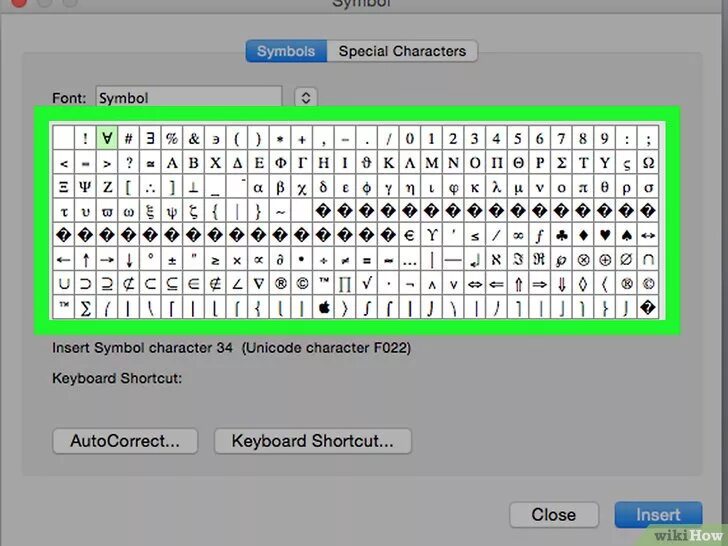The width and height of the screenshot is (728, 546).
Task: Pick the club ♣ suit symbol
Action: tap(561, 235)
